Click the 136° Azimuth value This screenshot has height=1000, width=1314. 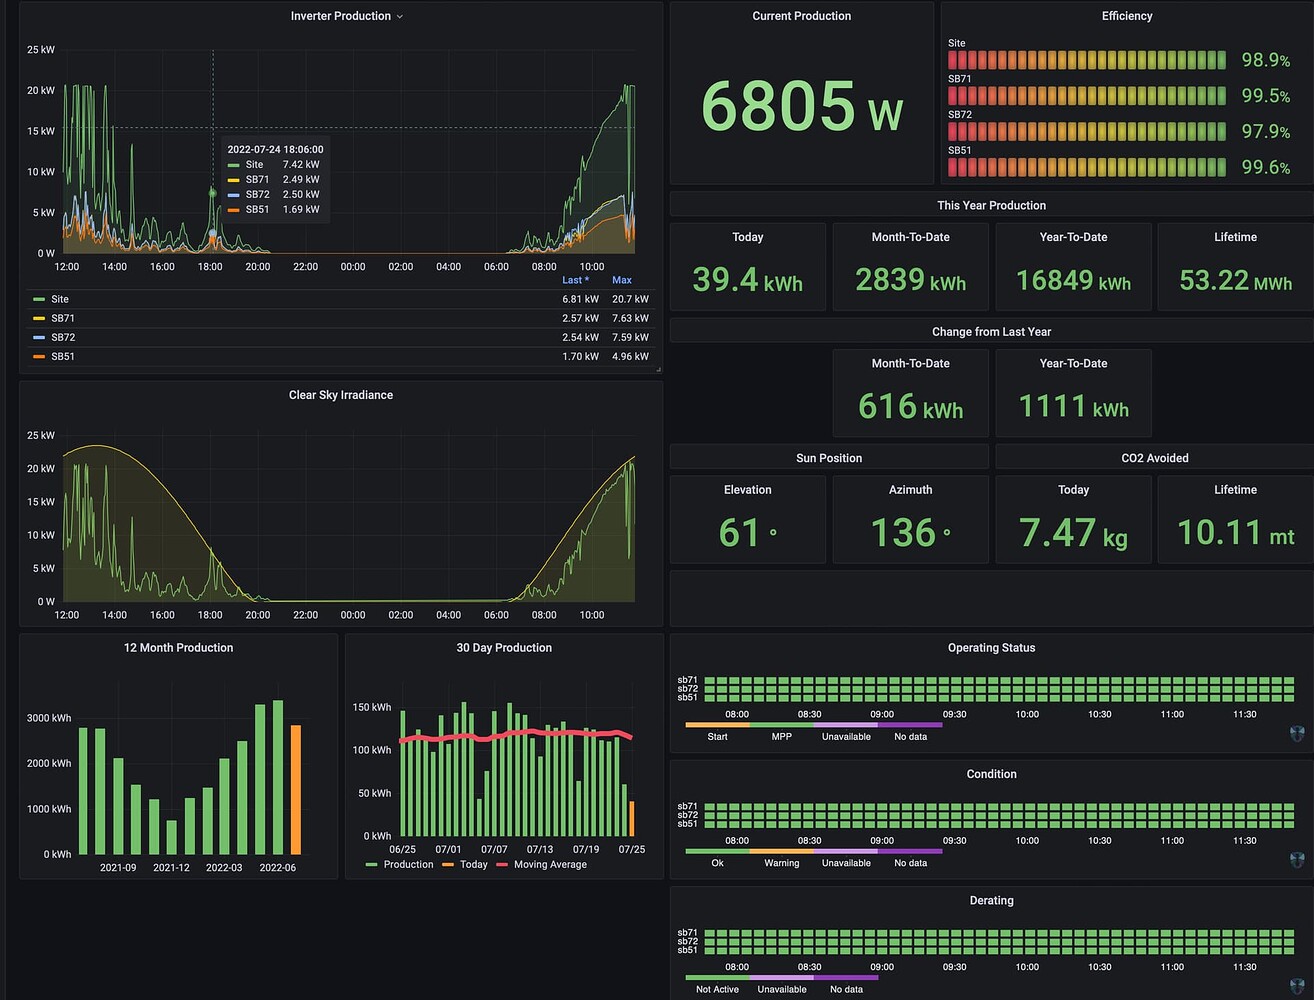coord(910,532)
